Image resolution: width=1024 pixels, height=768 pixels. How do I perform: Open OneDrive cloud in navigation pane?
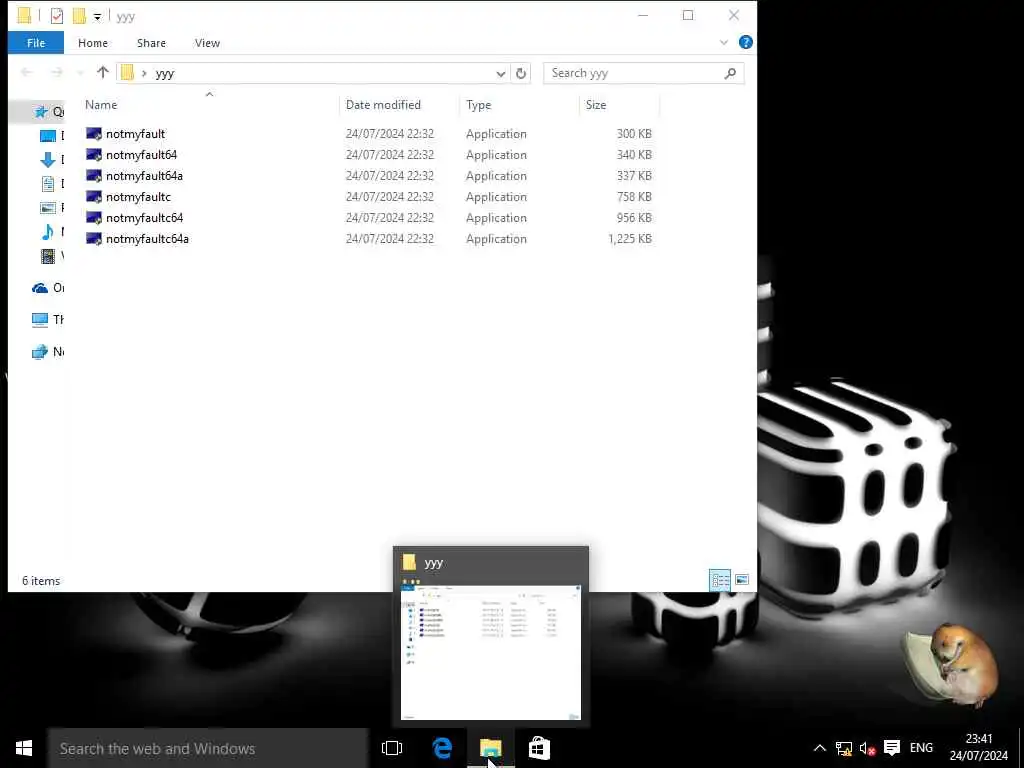[40, 288]
